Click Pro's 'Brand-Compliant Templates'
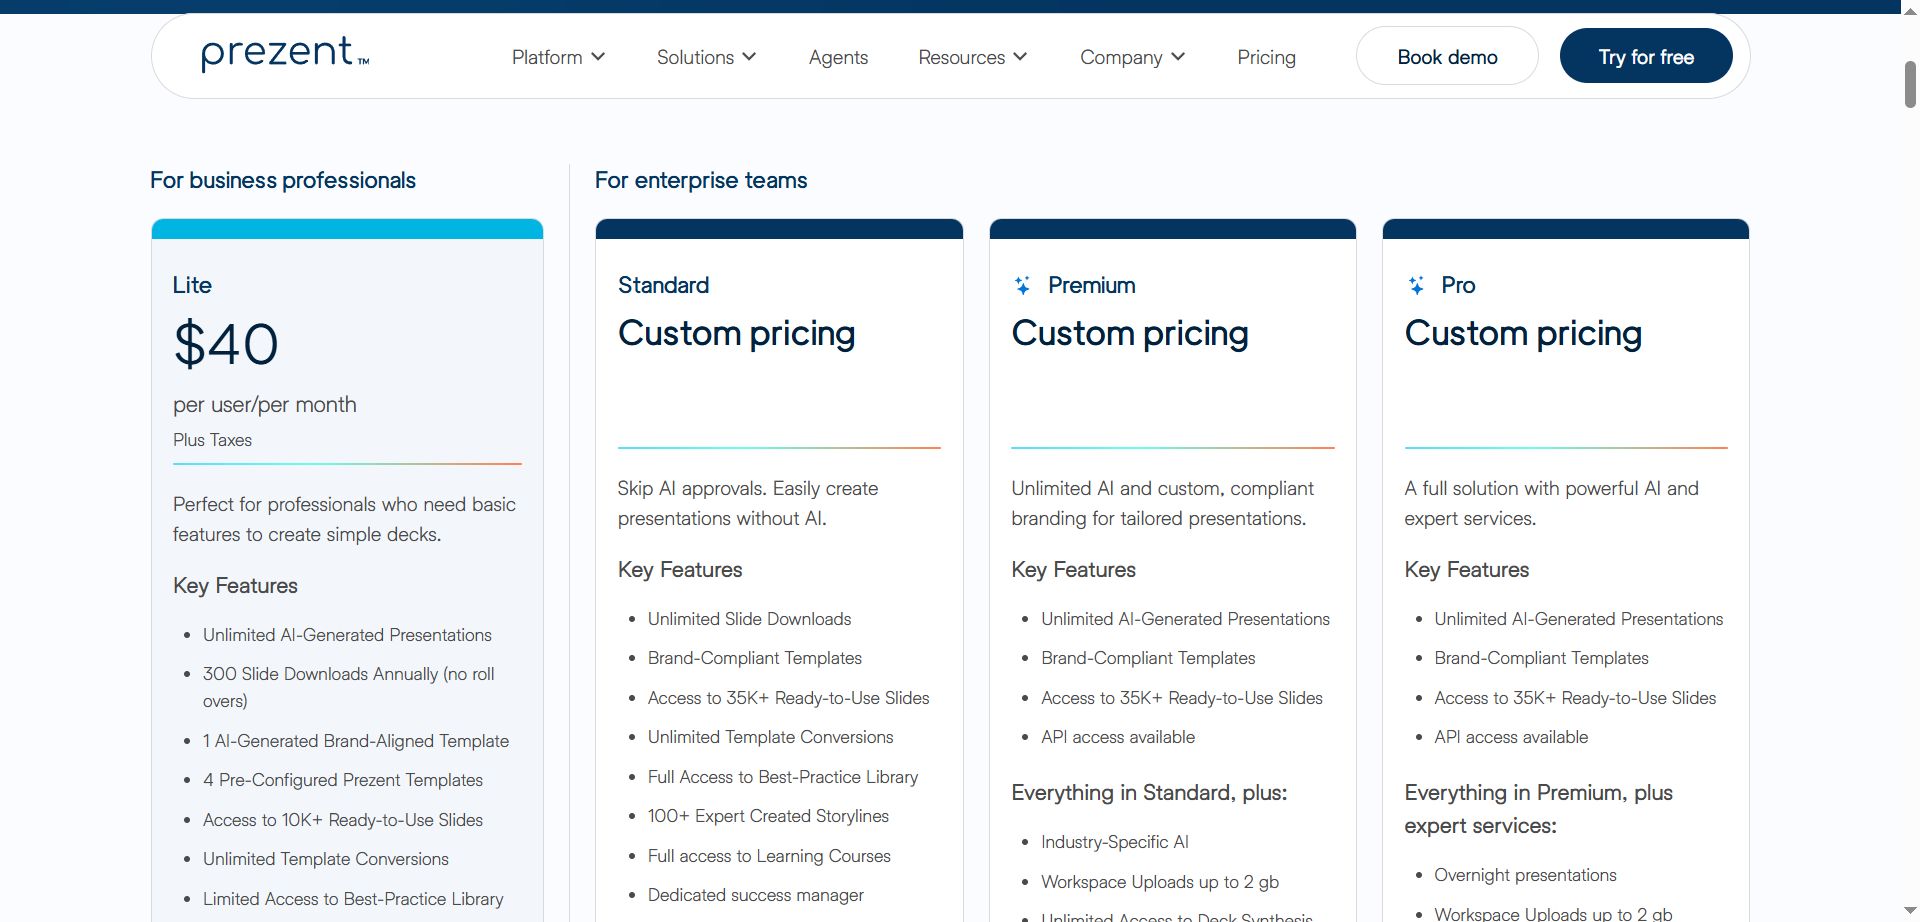This screenshot has height=922, width=1920. click(x=1541, y=658)
